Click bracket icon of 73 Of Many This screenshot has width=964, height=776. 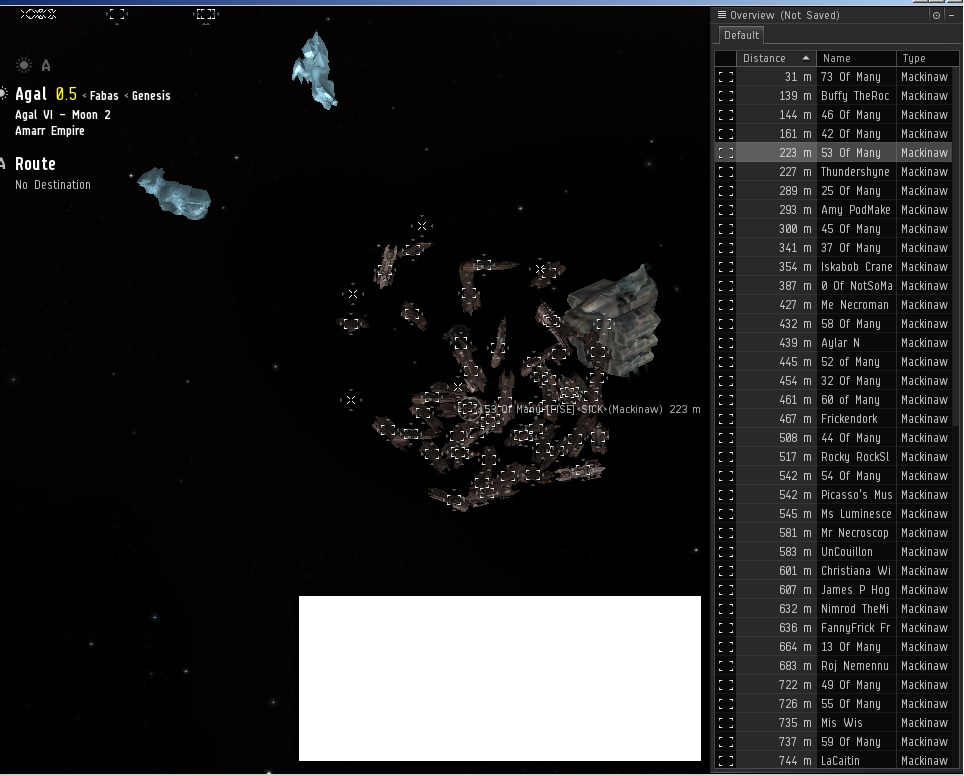726,77
